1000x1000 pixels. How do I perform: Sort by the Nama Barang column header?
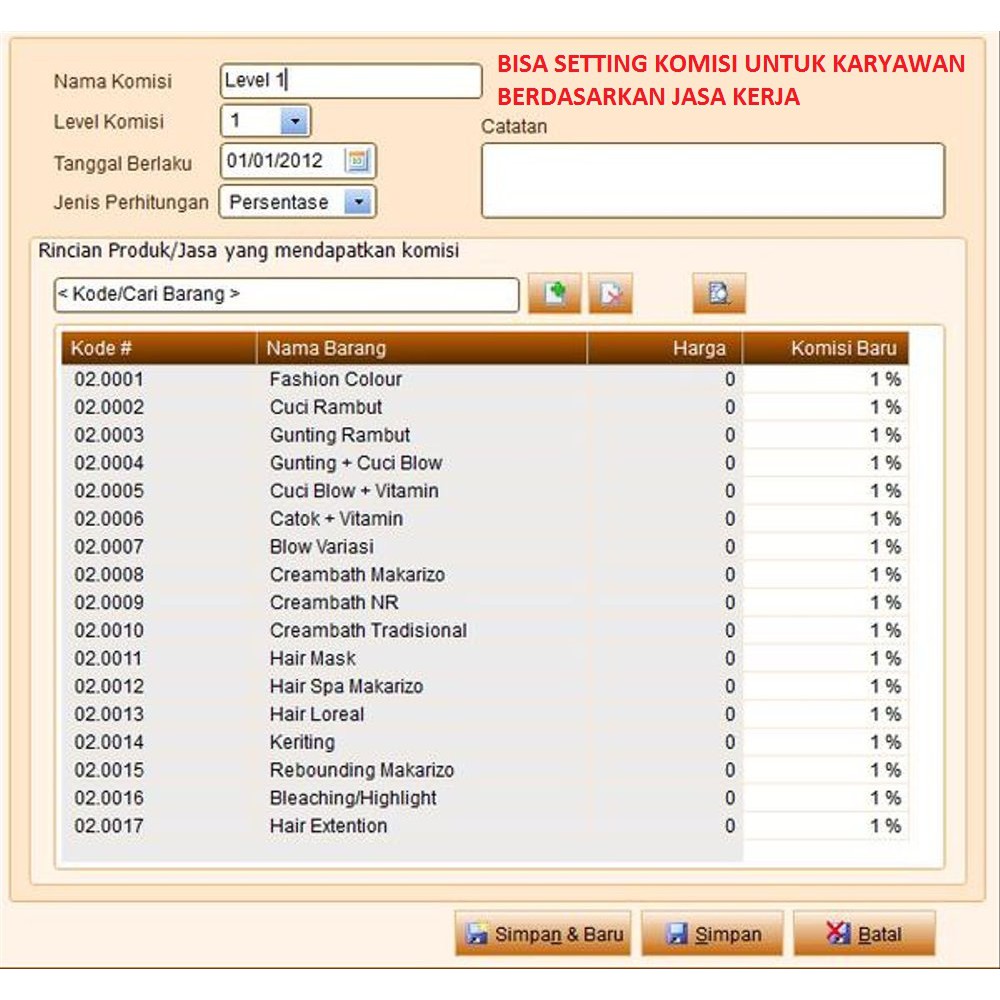420,348
